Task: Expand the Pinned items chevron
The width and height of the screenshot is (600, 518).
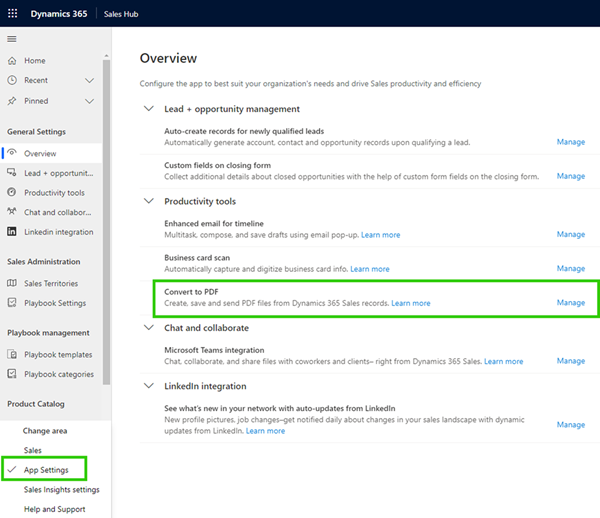Action: coord(90,101)
